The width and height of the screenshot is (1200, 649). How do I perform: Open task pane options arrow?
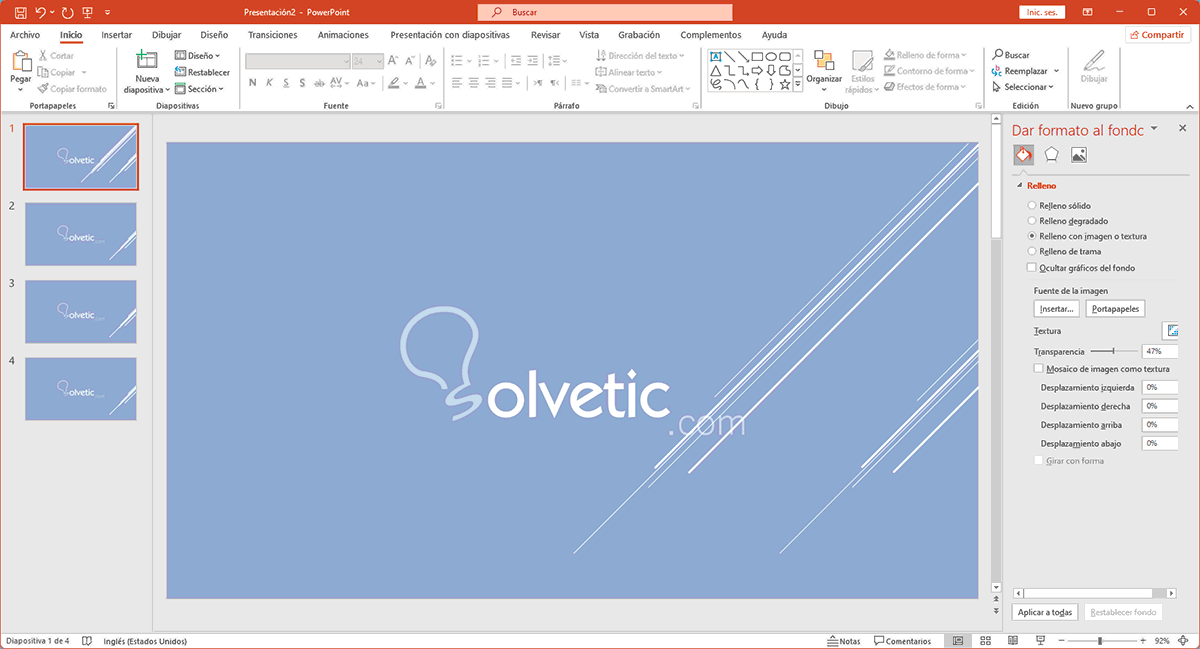coord(1154,128)
